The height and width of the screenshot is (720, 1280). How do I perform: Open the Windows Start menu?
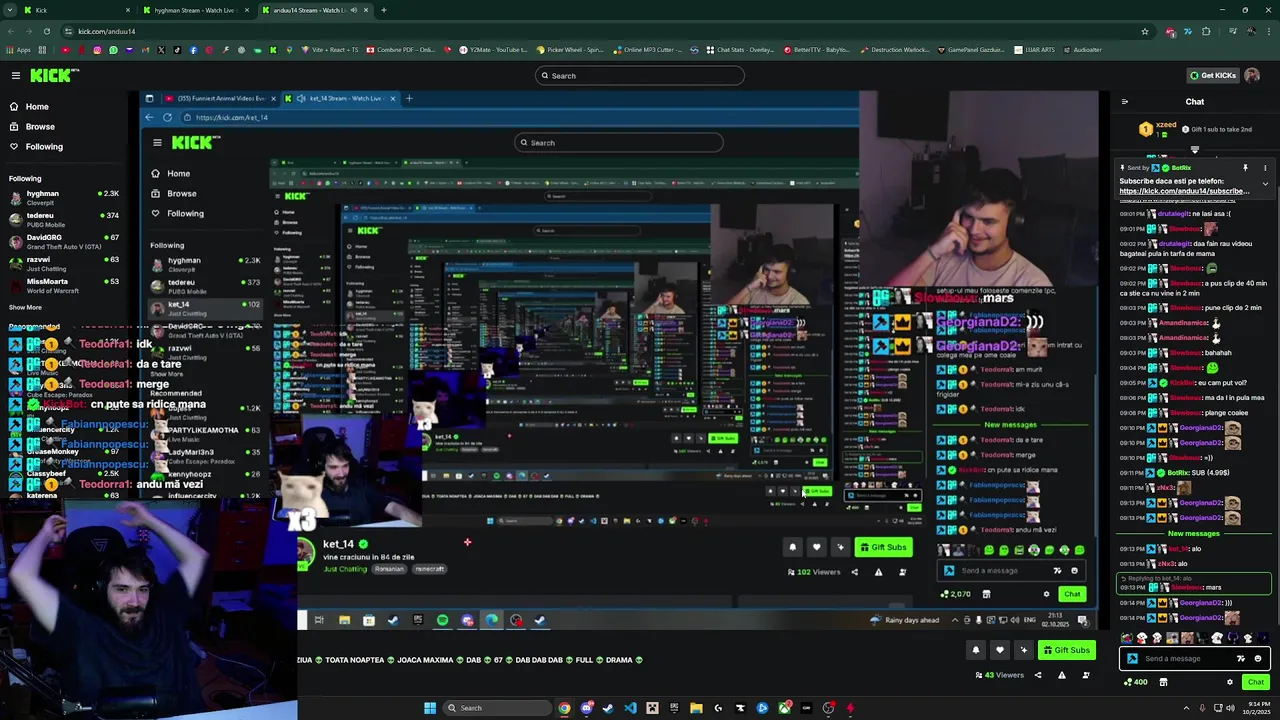point(430,708)
